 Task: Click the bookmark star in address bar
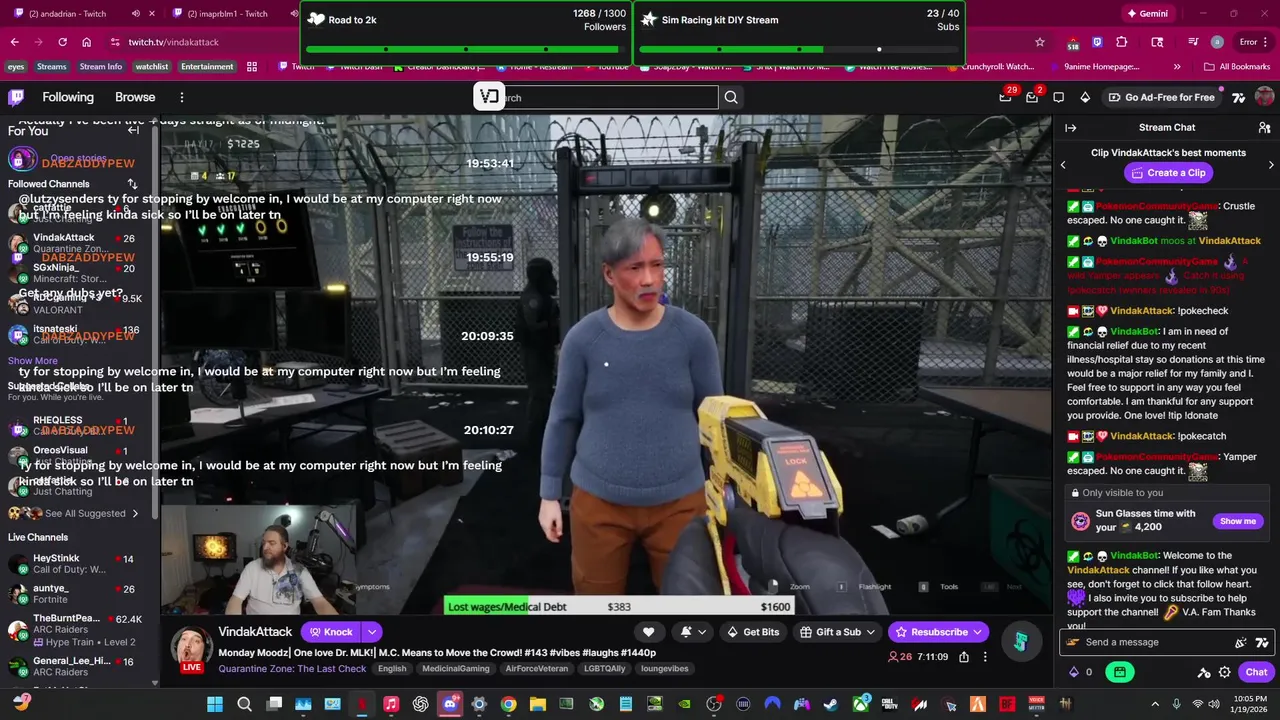click(1040, 42)
